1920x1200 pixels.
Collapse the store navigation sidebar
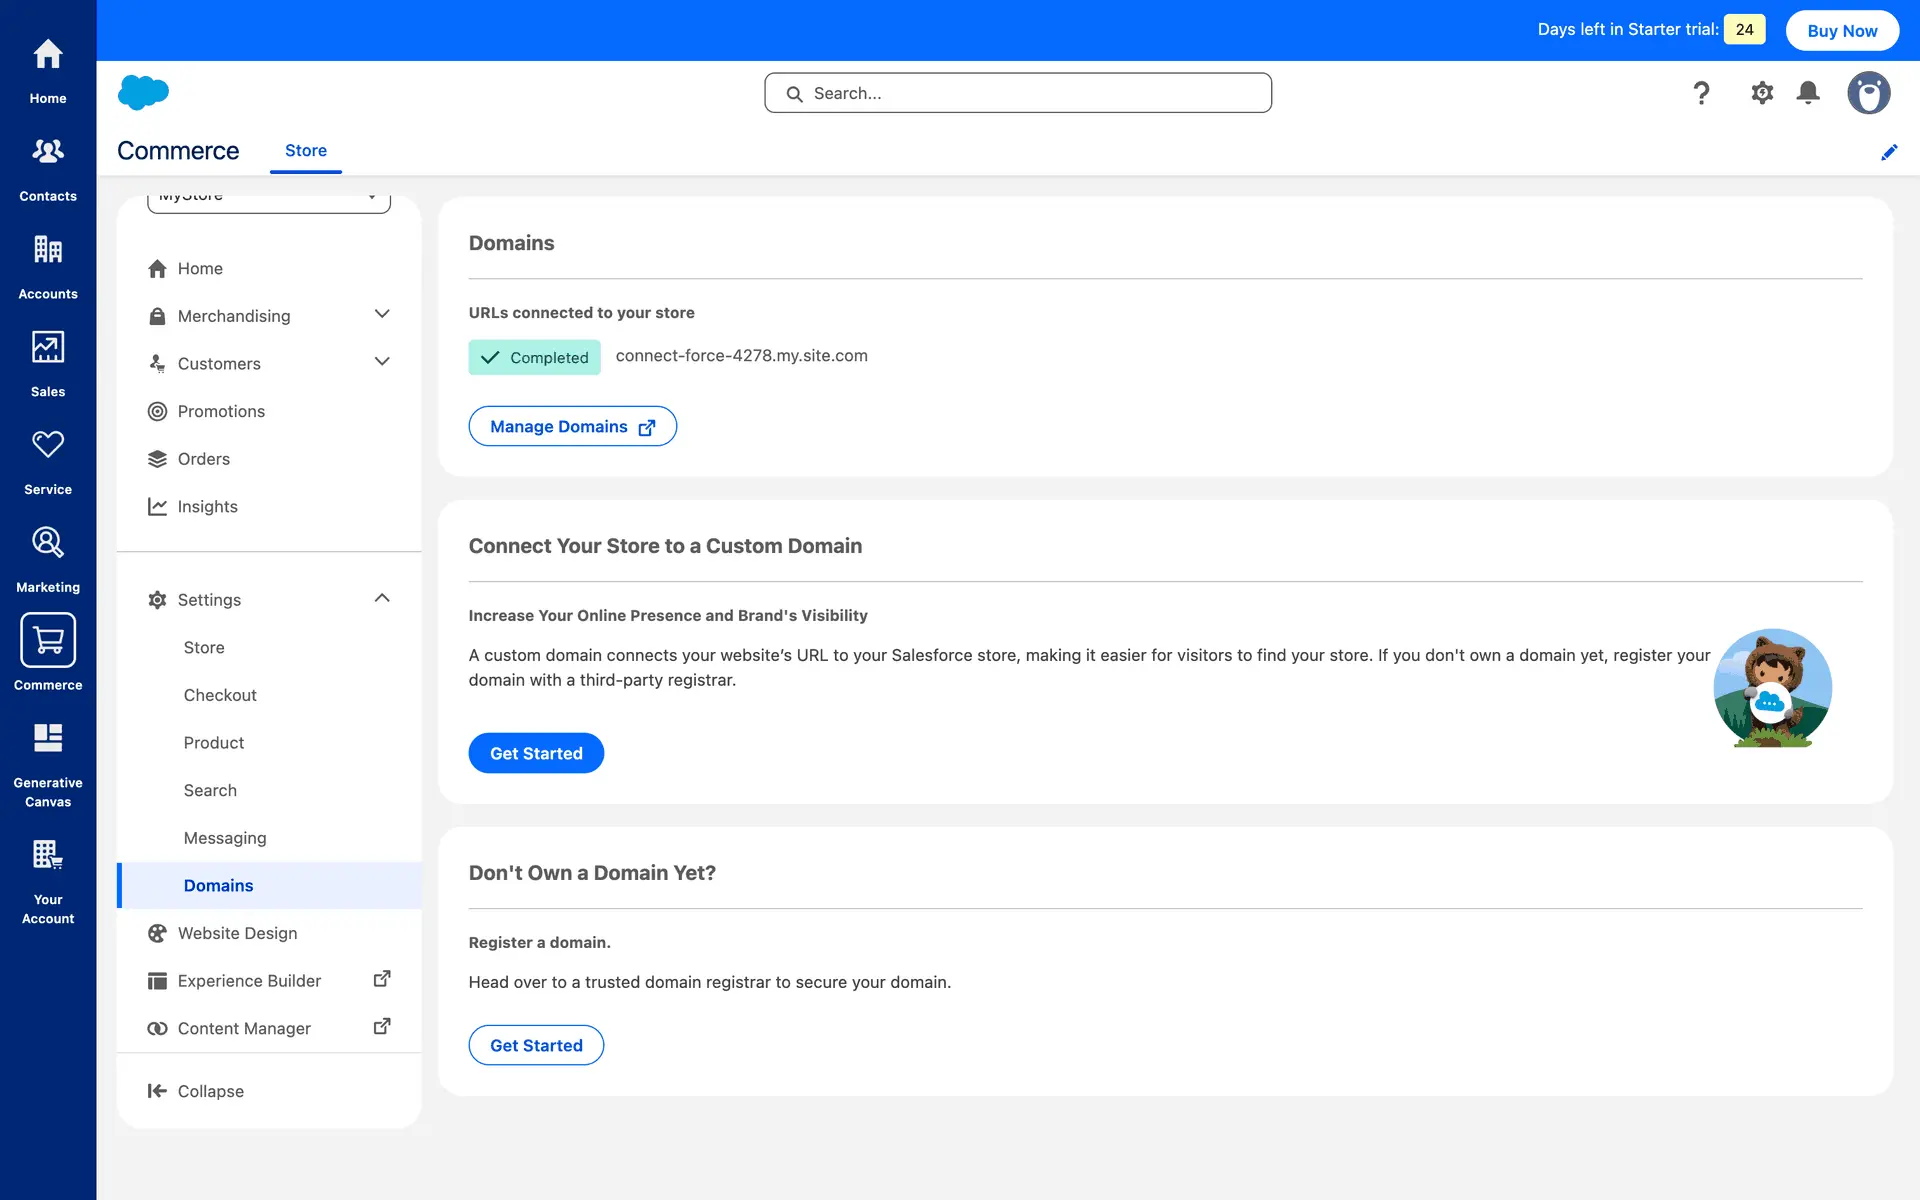[196, 1091]
